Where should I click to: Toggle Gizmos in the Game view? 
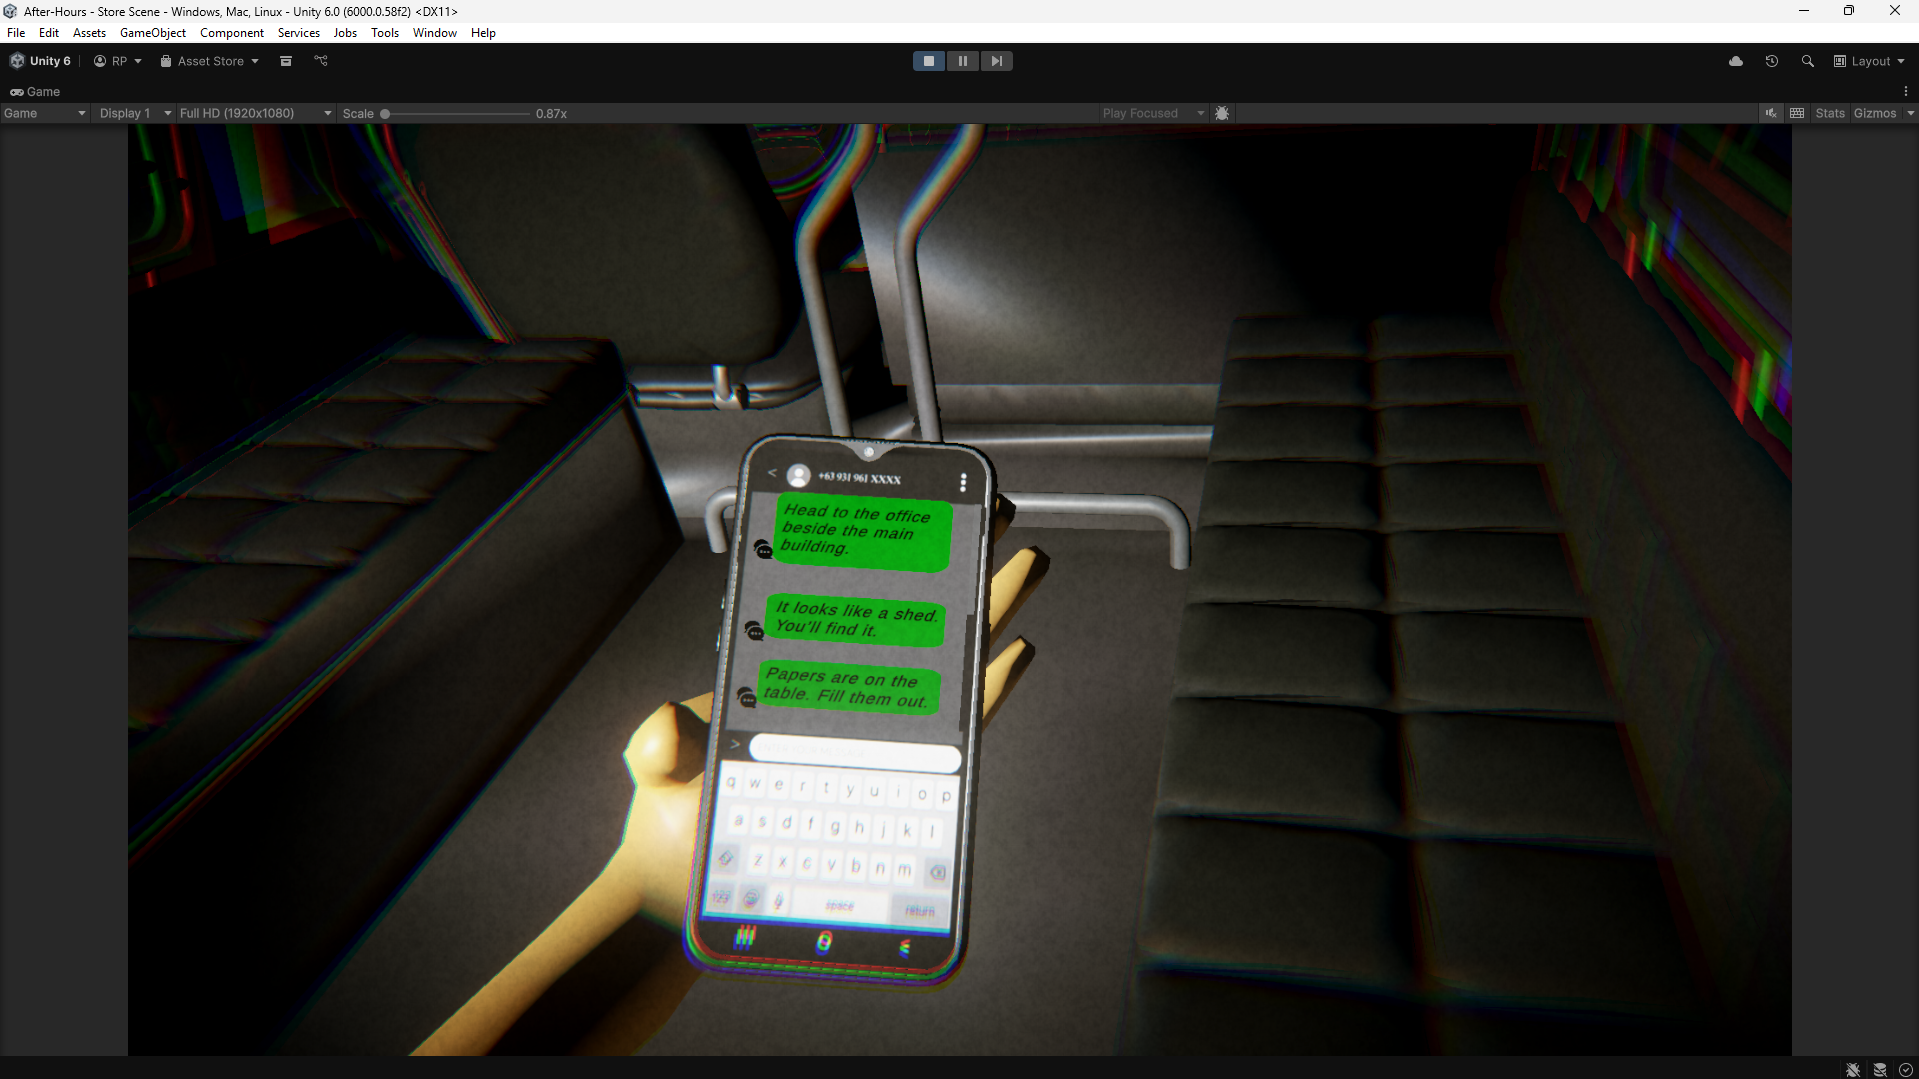(x=1875, y=113)
